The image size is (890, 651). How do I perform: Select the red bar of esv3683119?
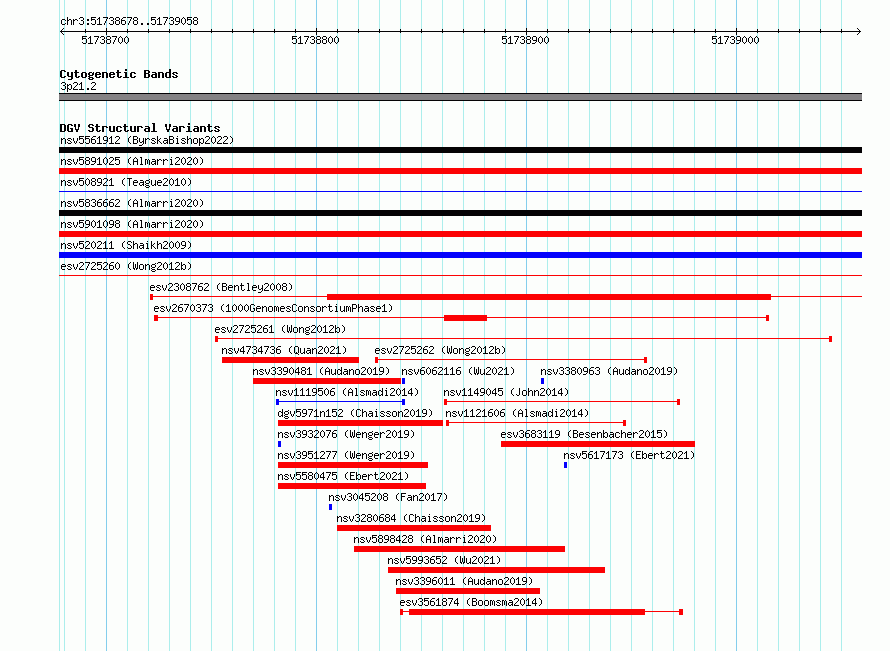point(598,444)
